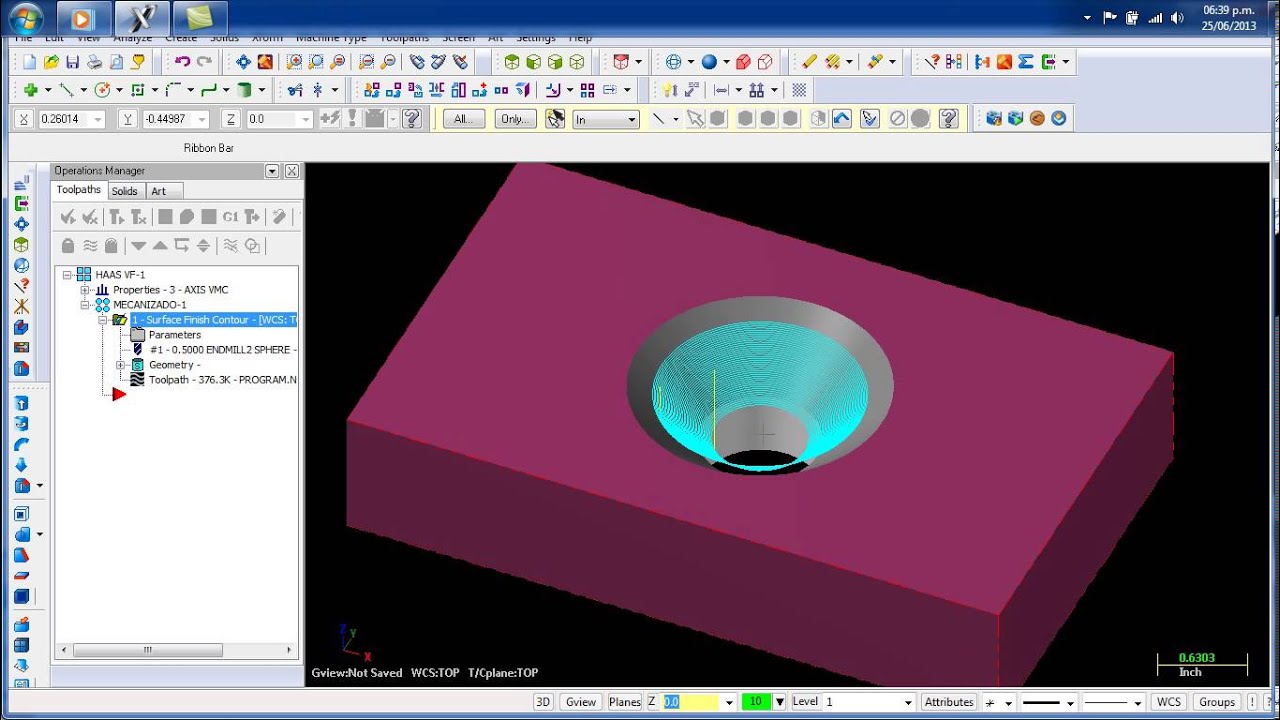Switch to the Solids tab
Screen dimensions: 1280x720
click(x=125, y=191)
